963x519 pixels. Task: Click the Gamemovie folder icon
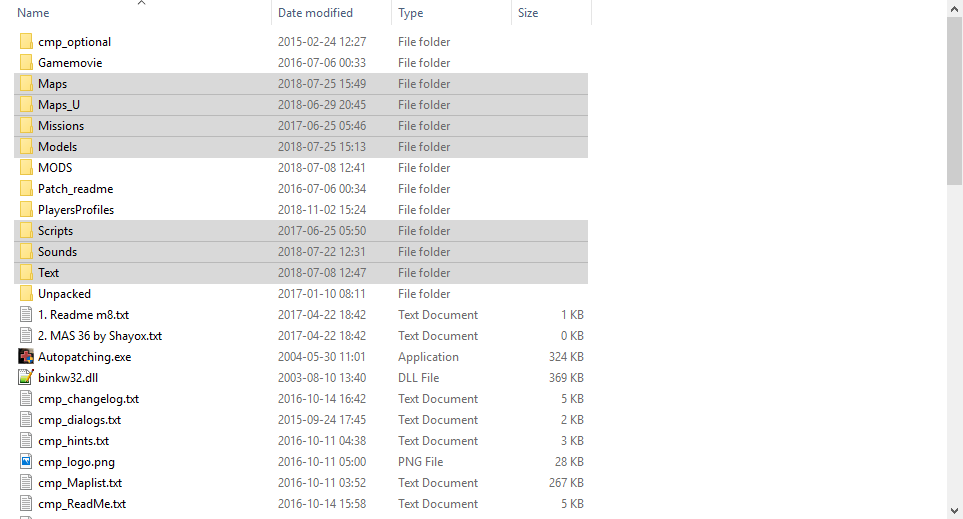coord(26,63)
